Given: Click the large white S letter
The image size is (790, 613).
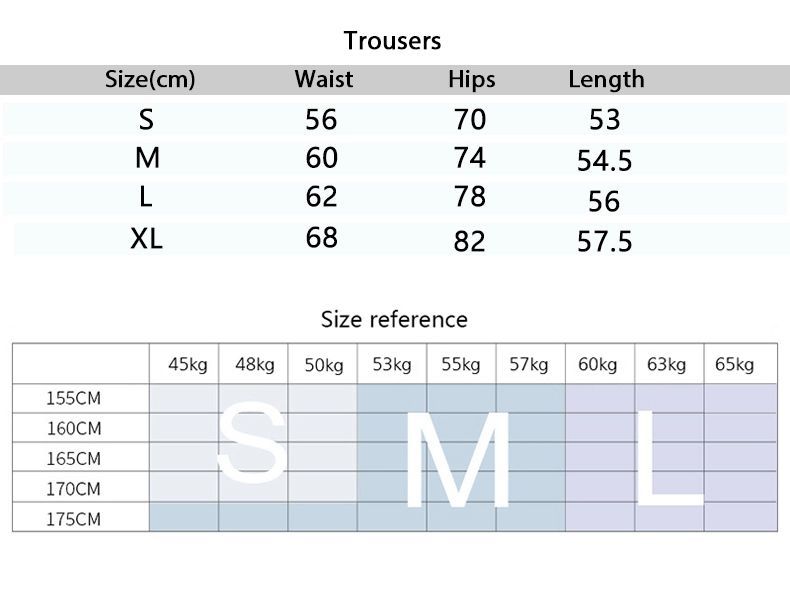Looking at the screenshot, I should [x=251, y=443].
